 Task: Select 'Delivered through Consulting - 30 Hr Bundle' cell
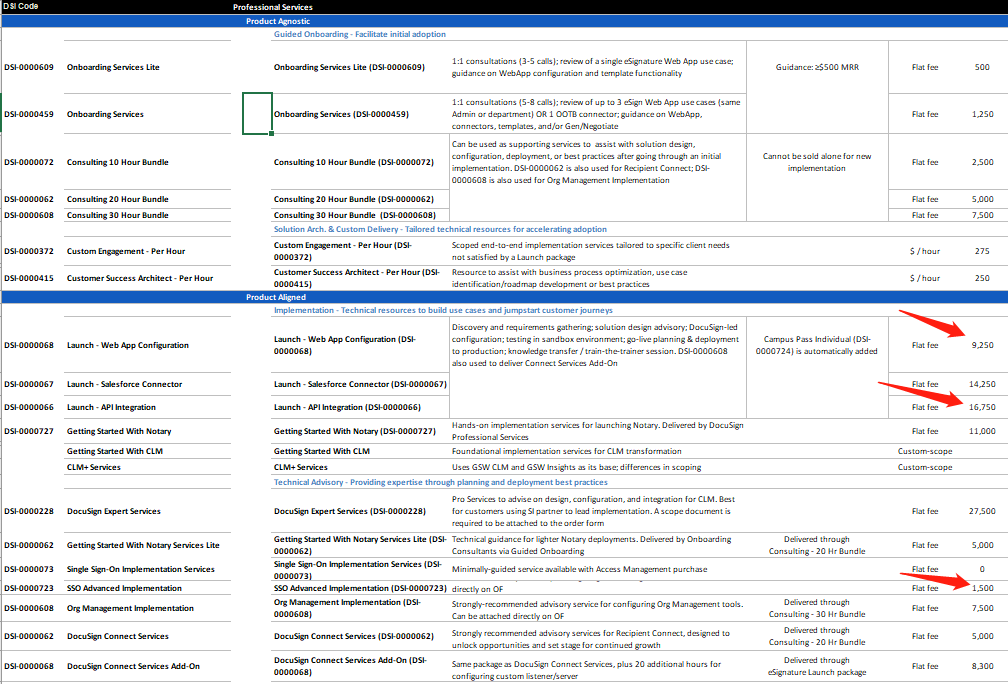pyautogui.click(x=817, y=608)
